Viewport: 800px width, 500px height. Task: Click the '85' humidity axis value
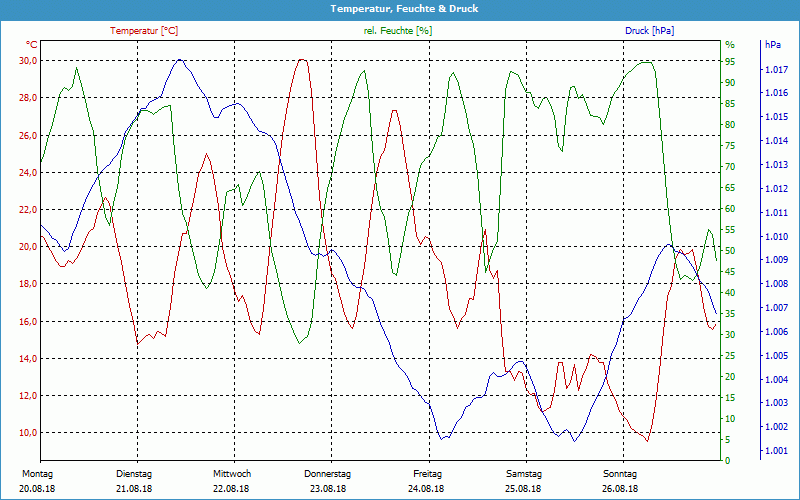coord(730,104)
